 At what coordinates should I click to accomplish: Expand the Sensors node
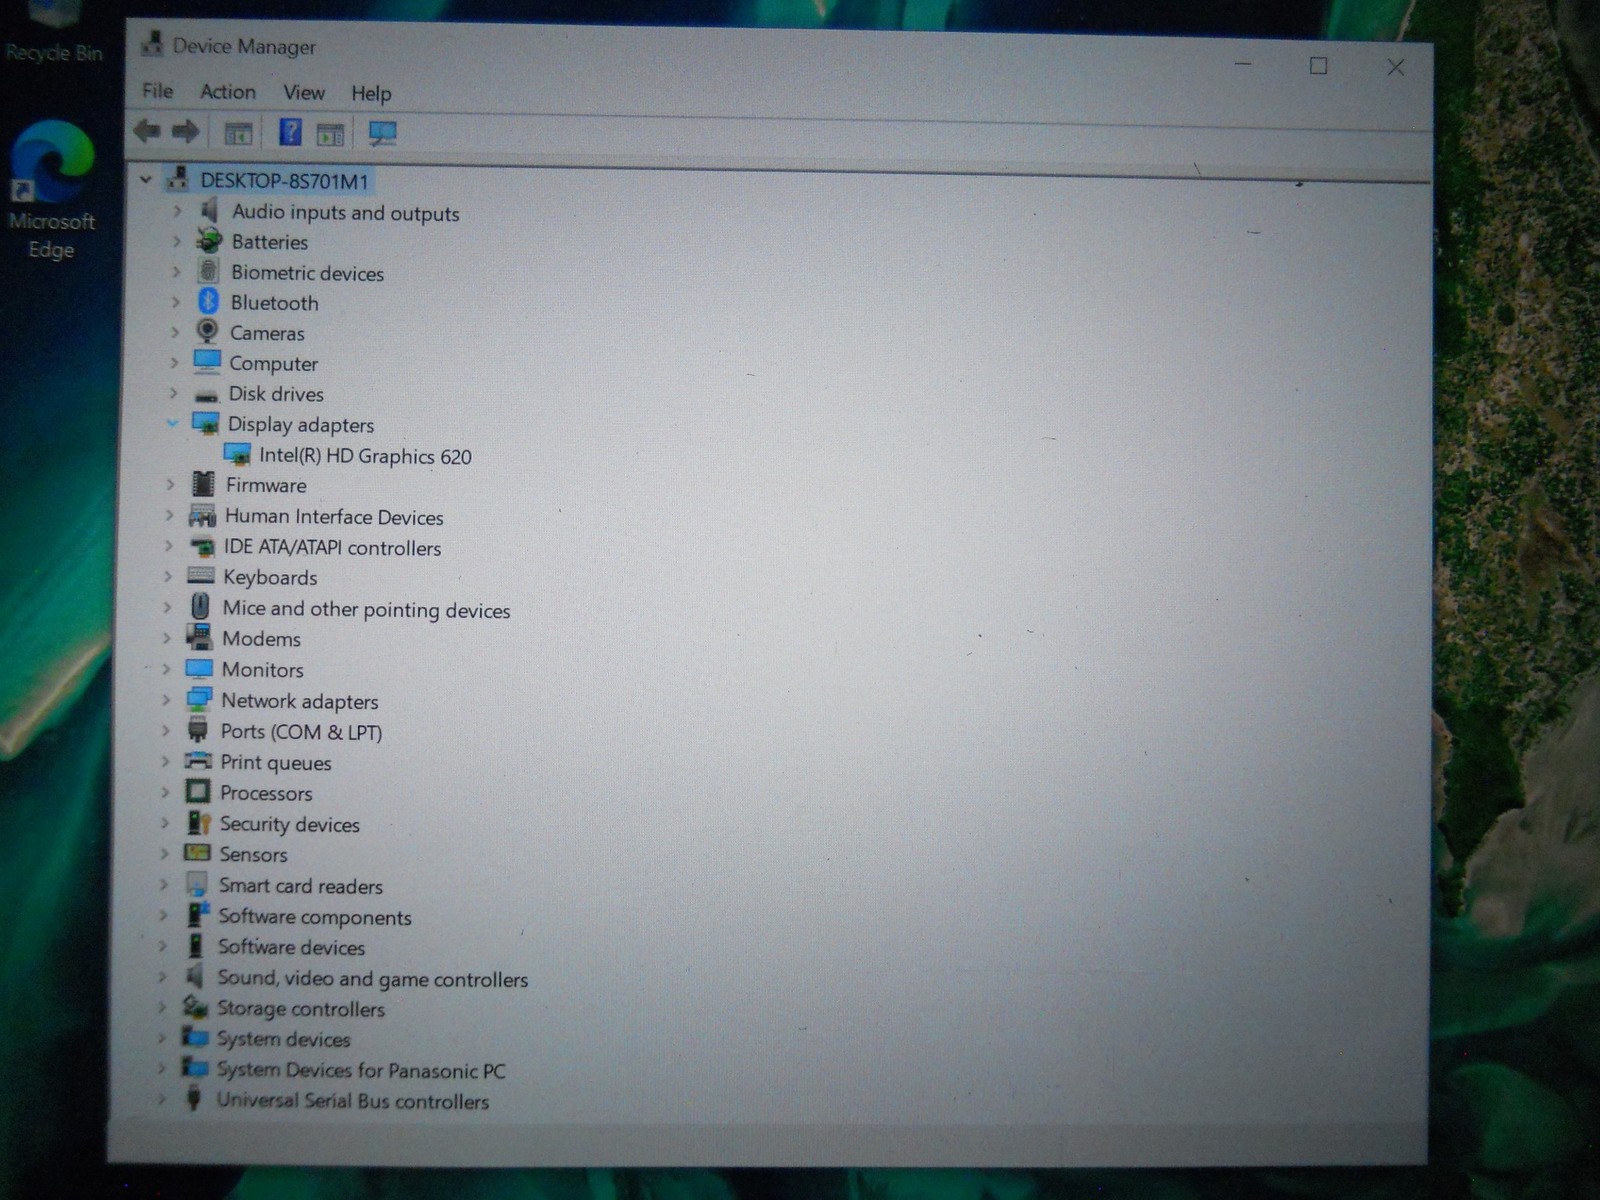(164, 853)
